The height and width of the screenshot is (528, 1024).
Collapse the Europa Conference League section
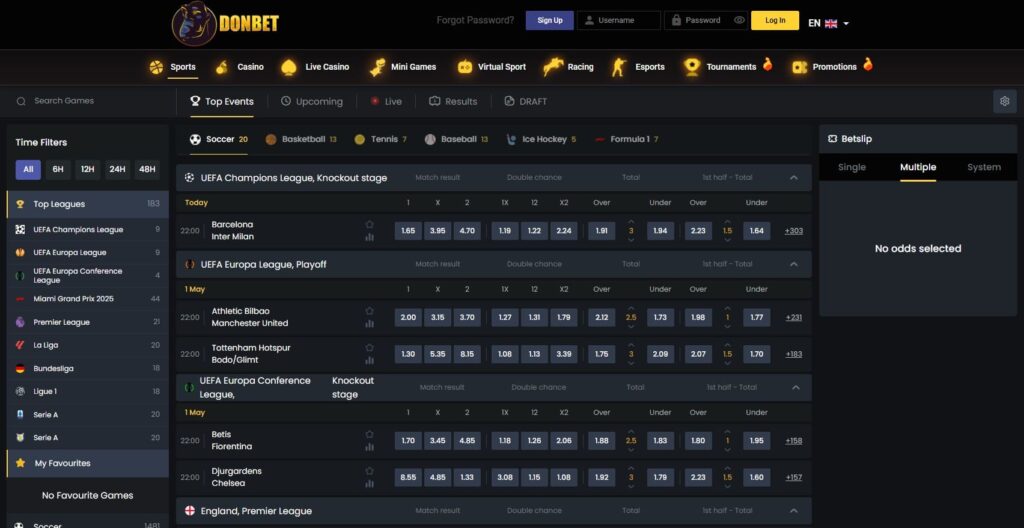[795, 388]
